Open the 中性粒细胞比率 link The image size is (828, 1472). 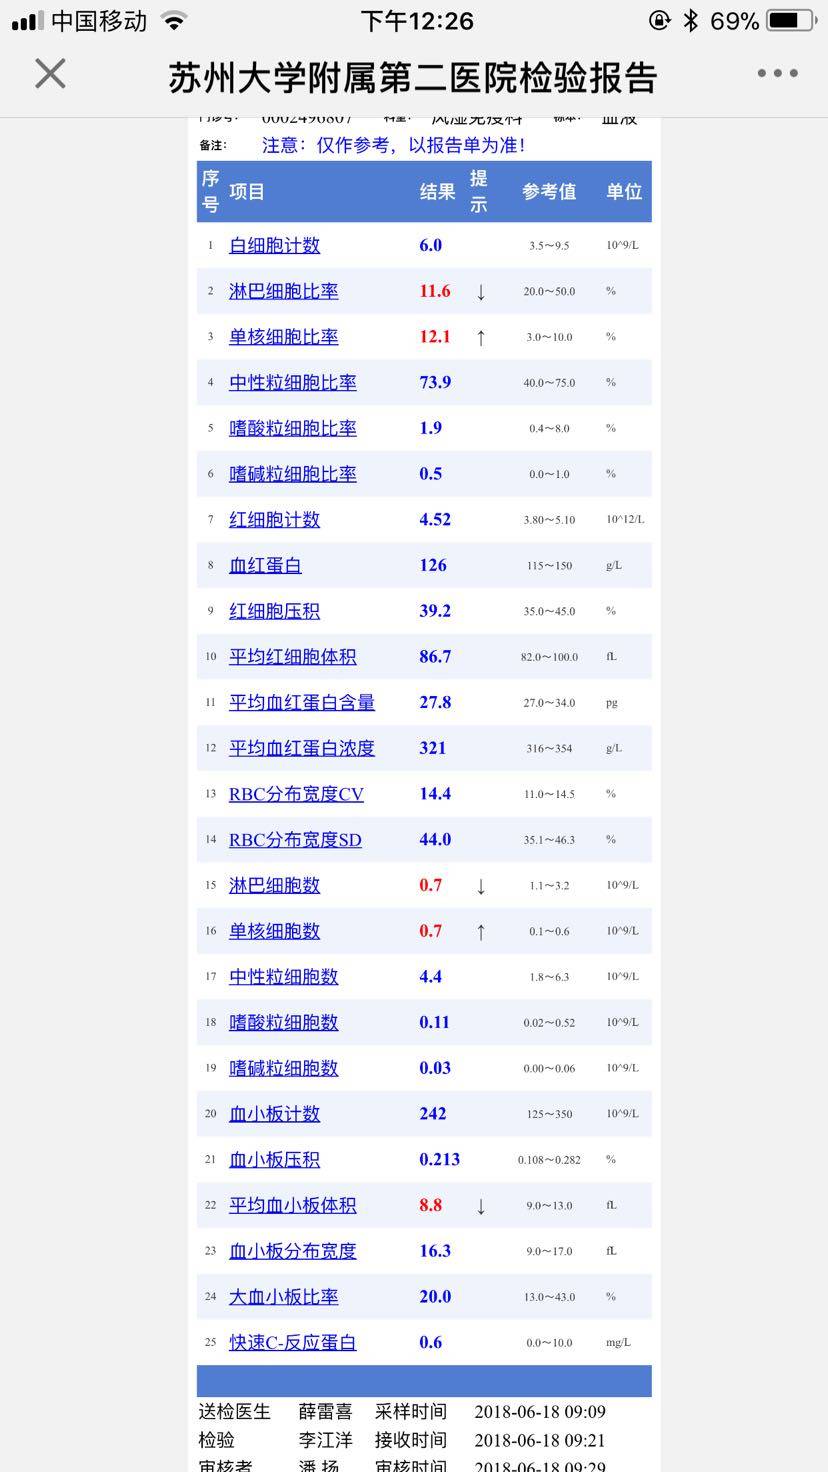(x=292, y=383)
